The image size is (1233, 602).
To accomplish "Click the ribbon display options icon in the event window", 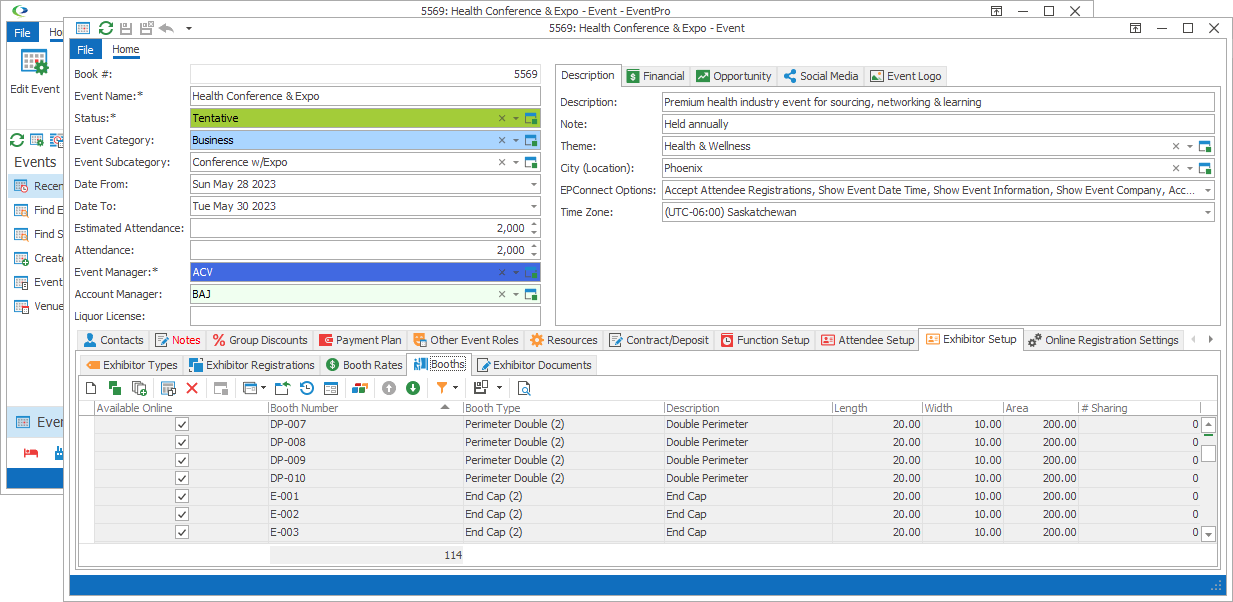I will tap(1133, 28).
